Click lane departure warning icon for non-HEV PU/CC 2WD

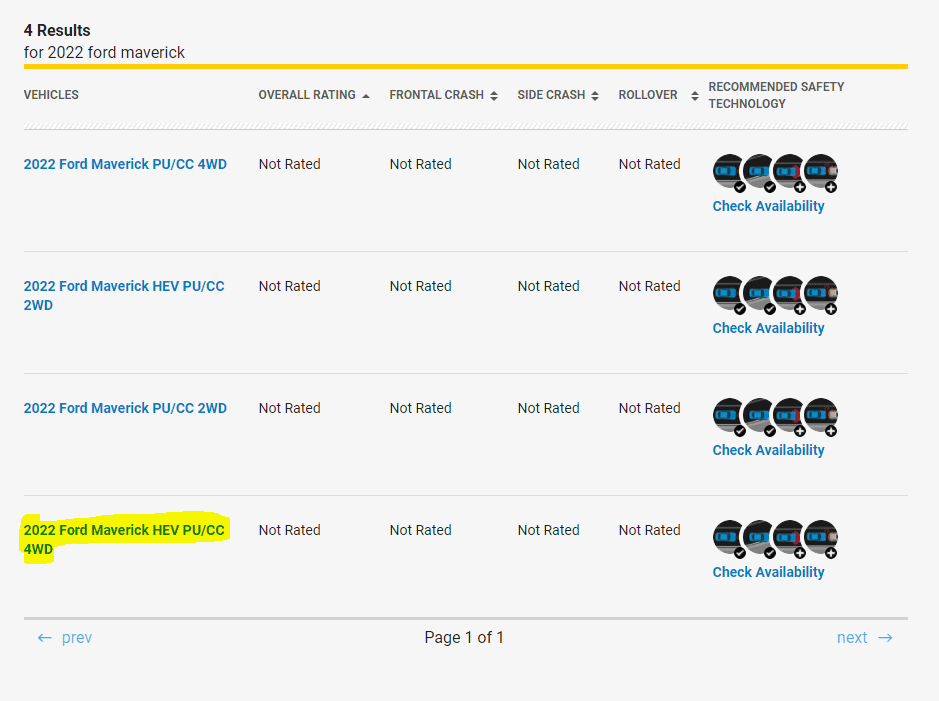point(759,417)
